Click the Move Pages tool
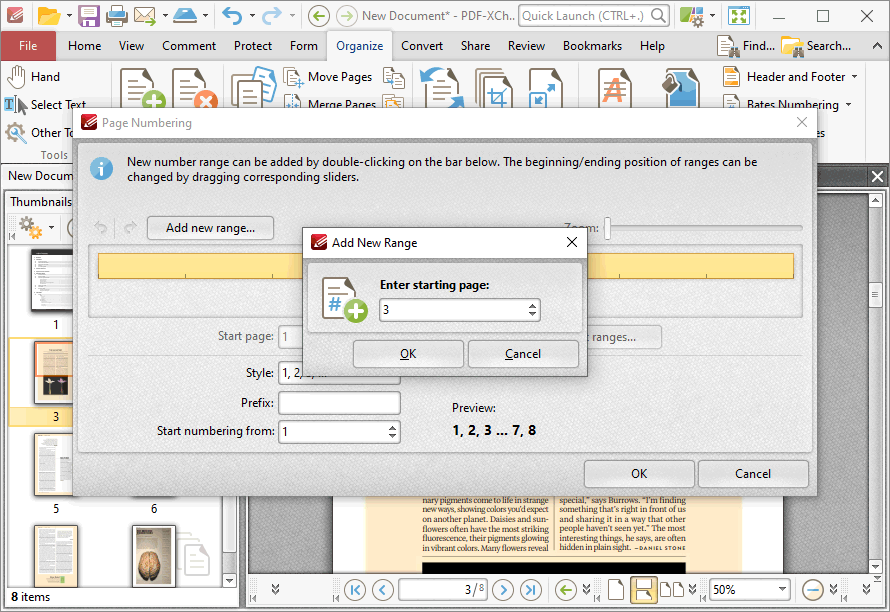890x612 pixels. pos(328,77)
